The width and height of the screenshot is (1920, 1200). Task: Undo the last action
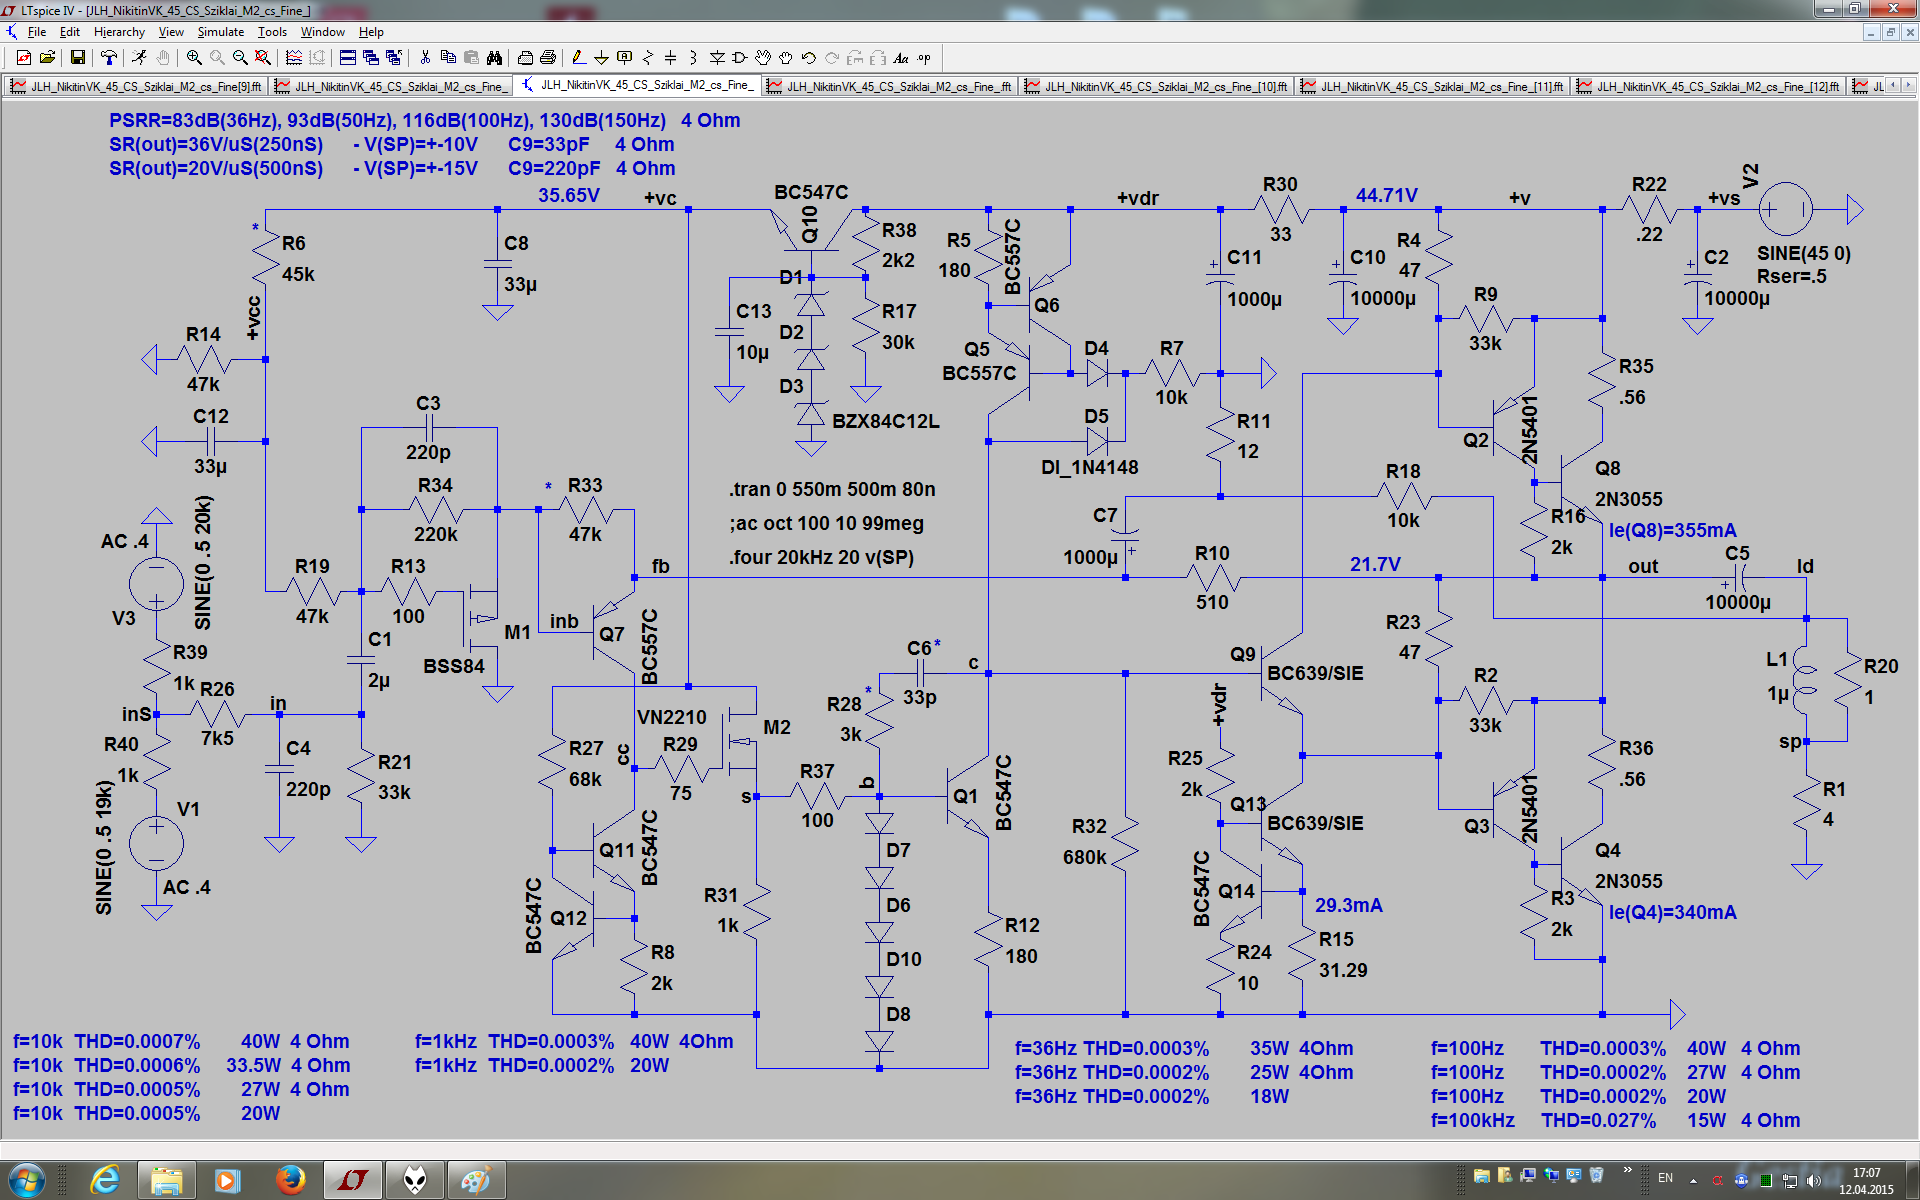pos(809,58)
